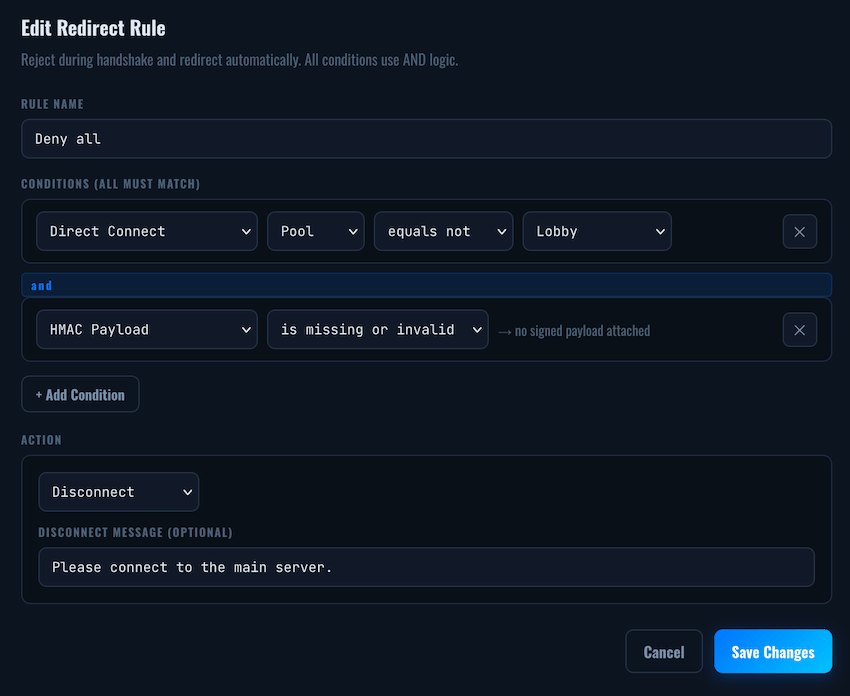
Task: Remove the Direct Connect Pool condition
Action: [x=800, y=231]
